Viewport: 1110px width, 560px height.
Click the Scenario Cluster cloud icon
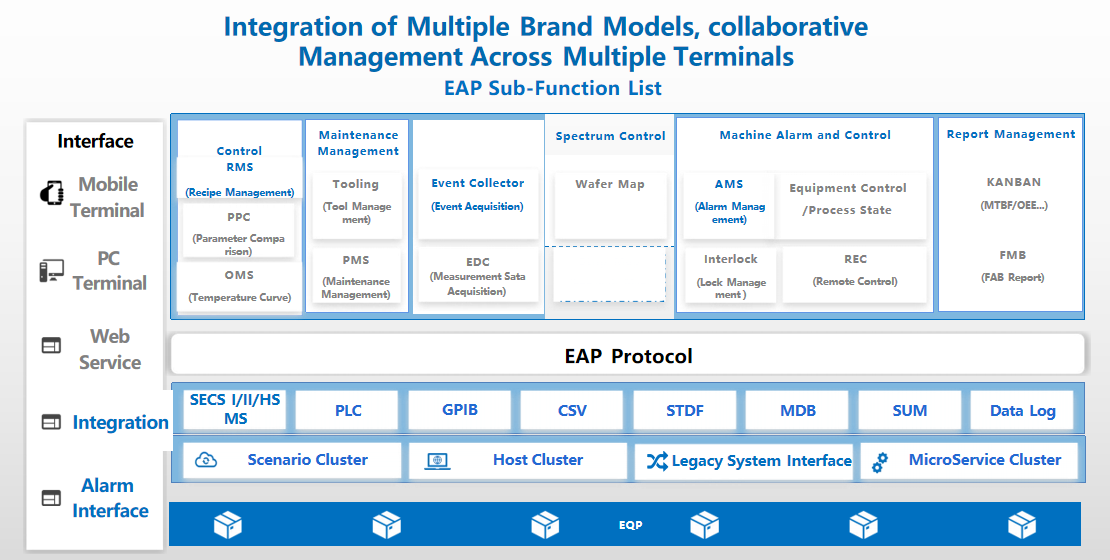206,459
